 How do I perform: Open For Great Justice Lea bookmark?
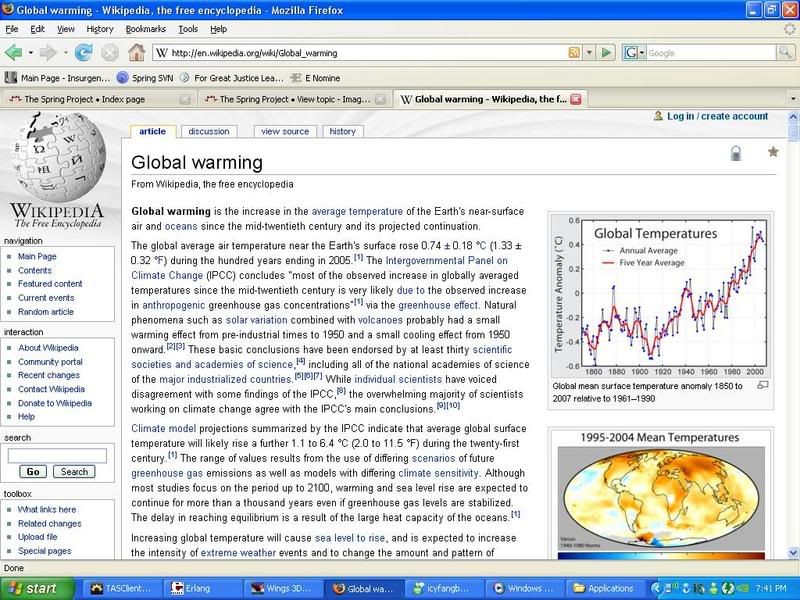click(232, 78)
